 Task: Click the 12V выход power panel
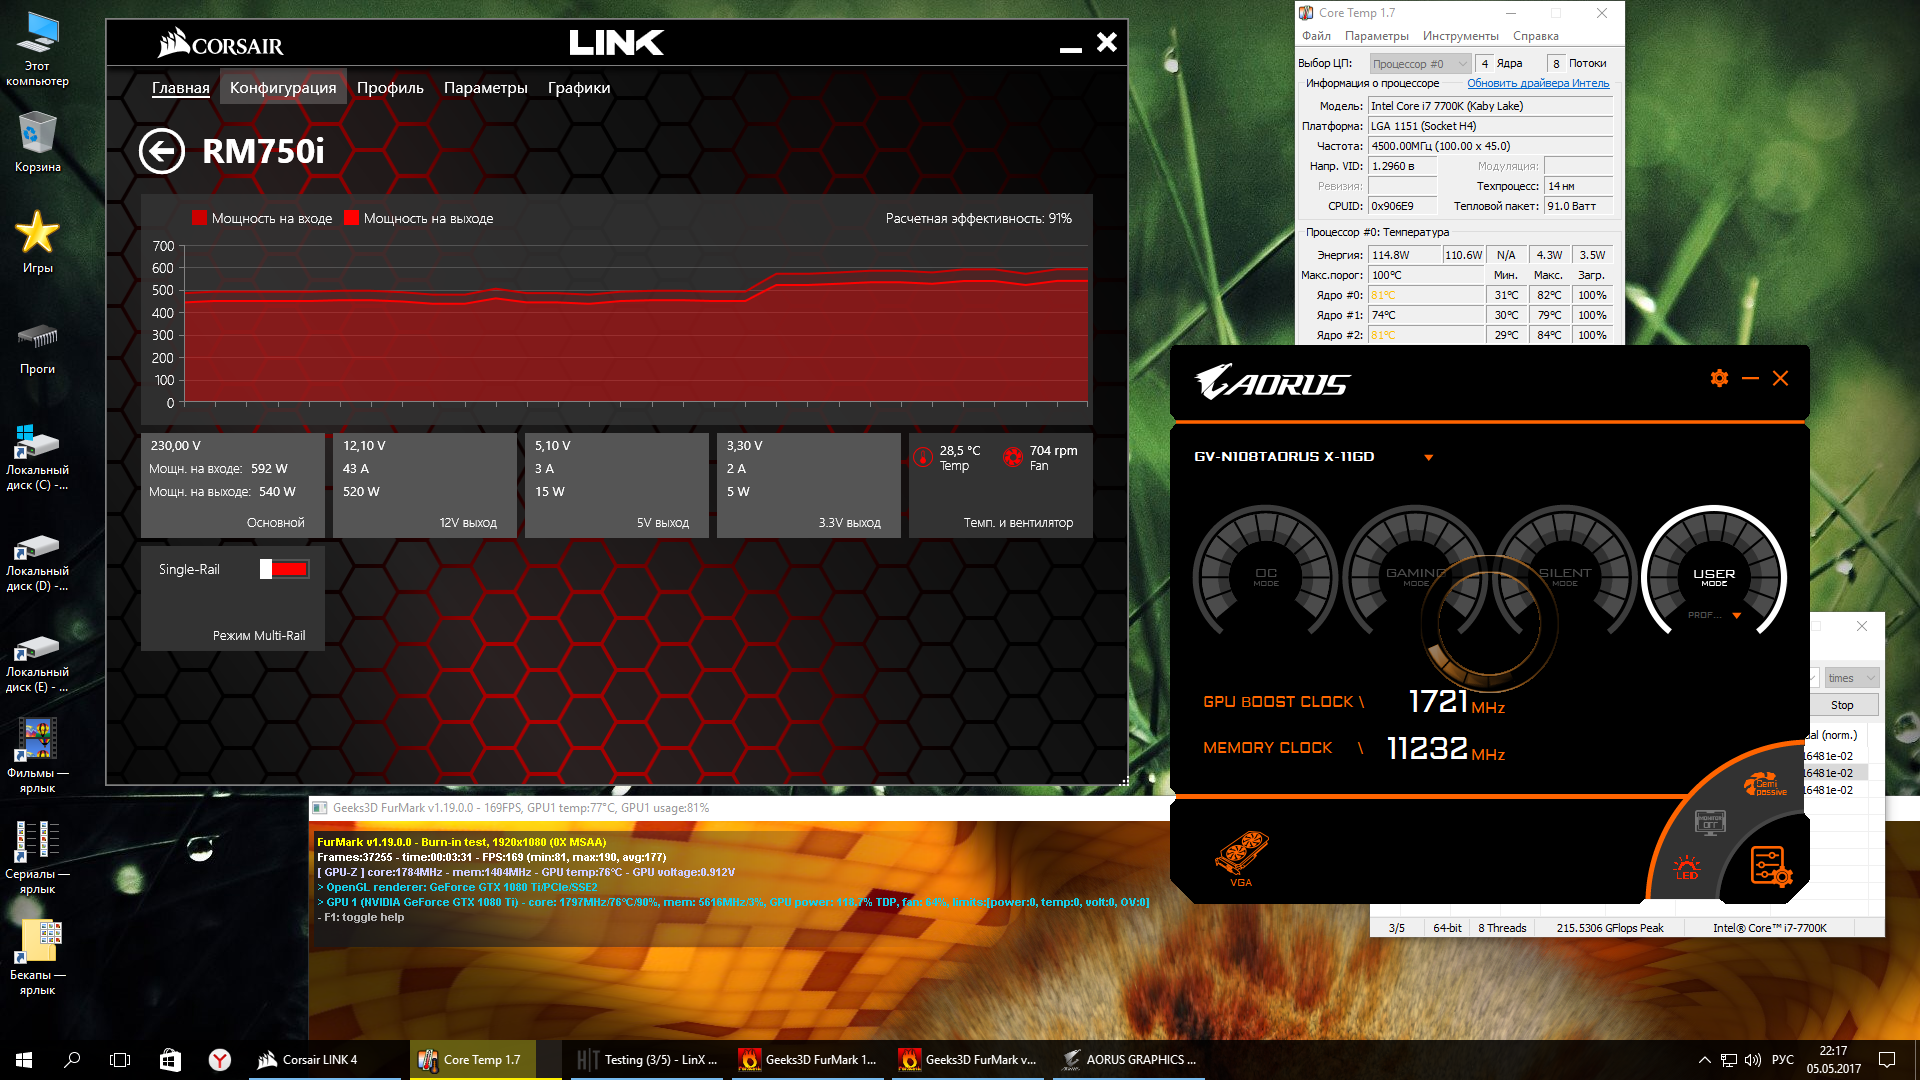424,485
